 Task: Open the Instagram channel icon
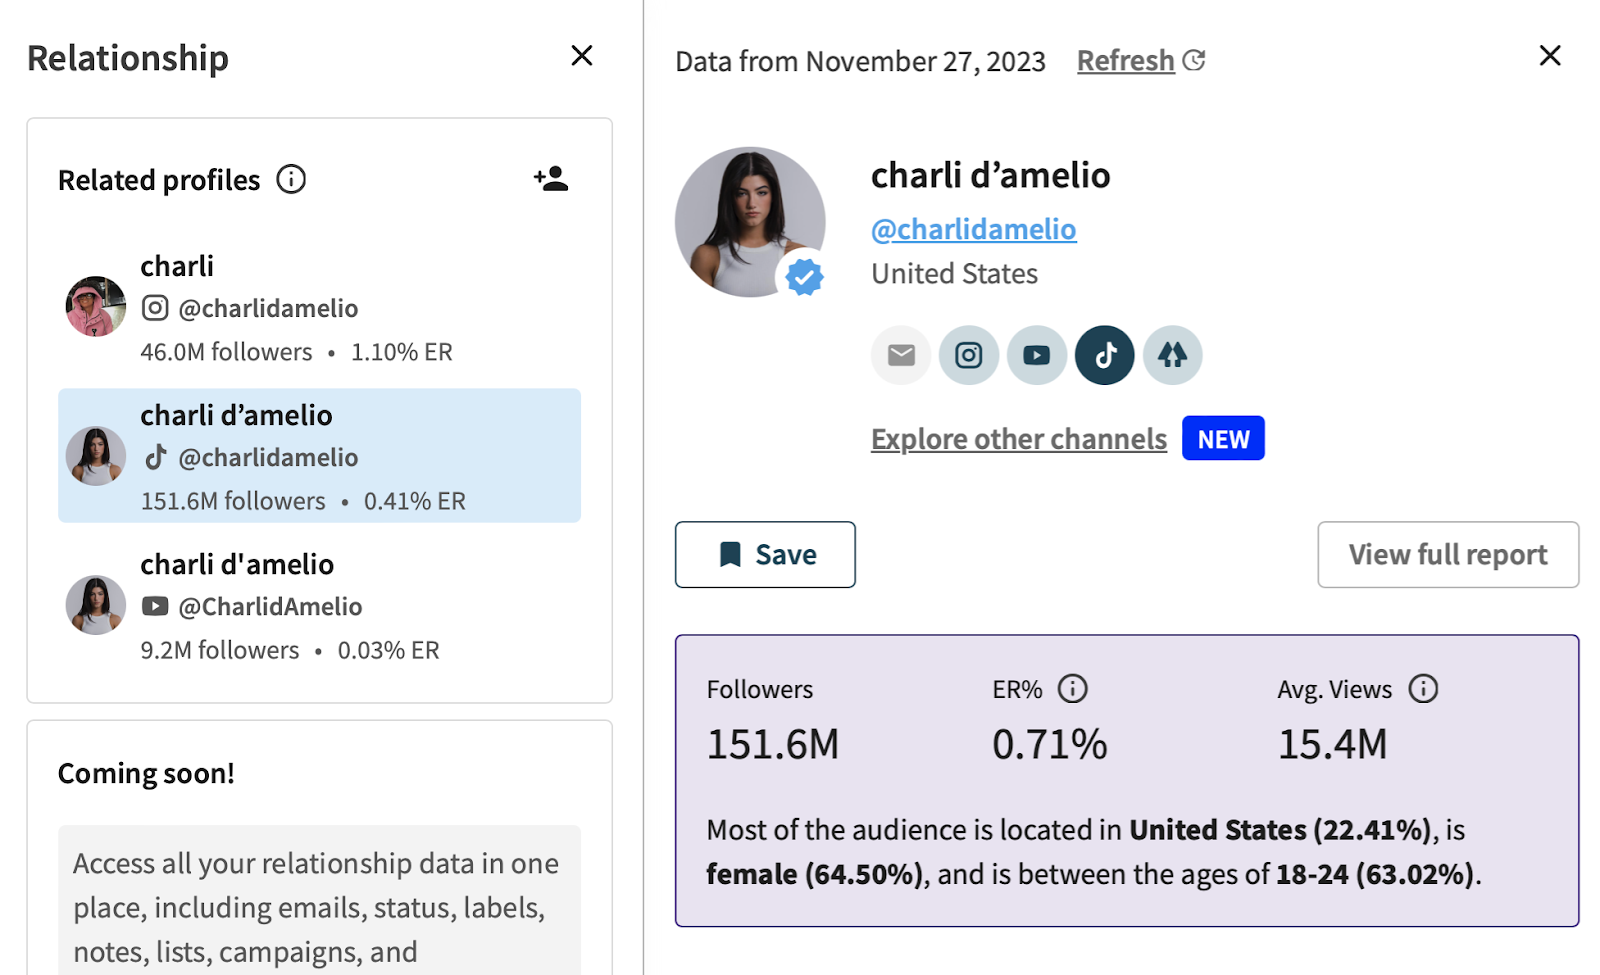click(968, 355)
